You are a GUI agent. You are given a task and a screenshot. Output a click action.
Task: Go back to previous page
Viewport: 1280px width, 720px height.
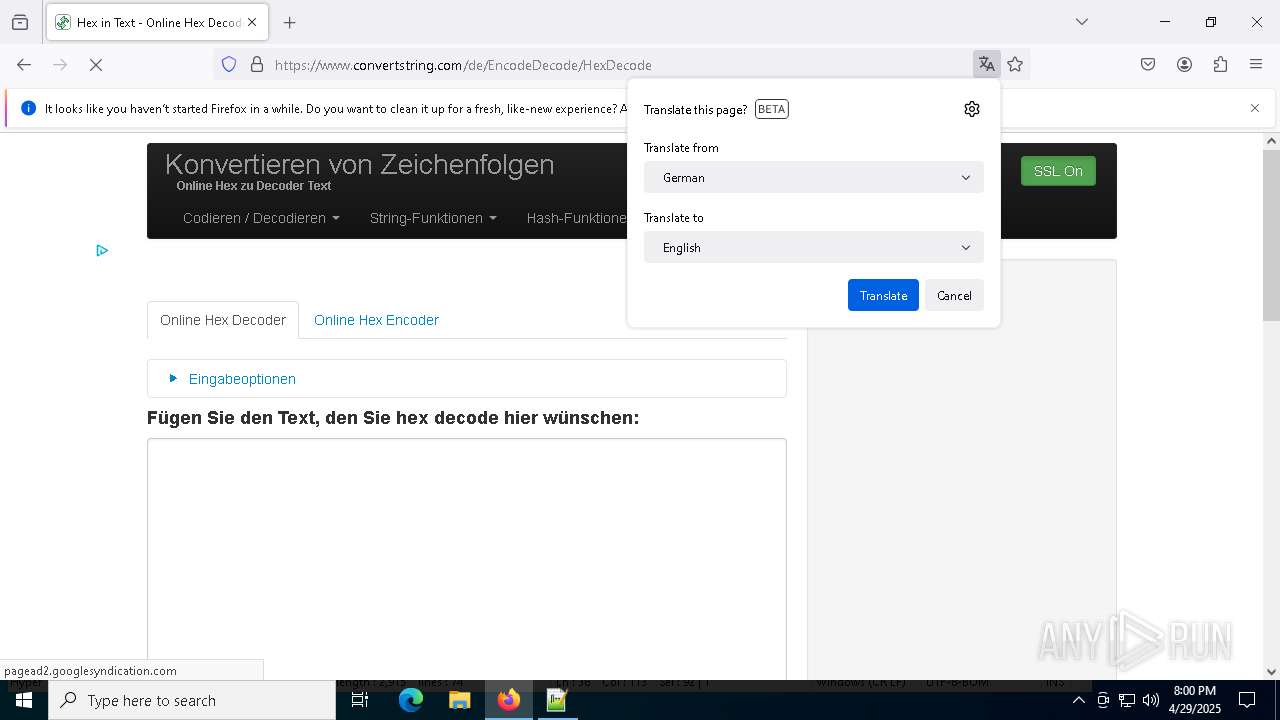[x=24, y=65]
